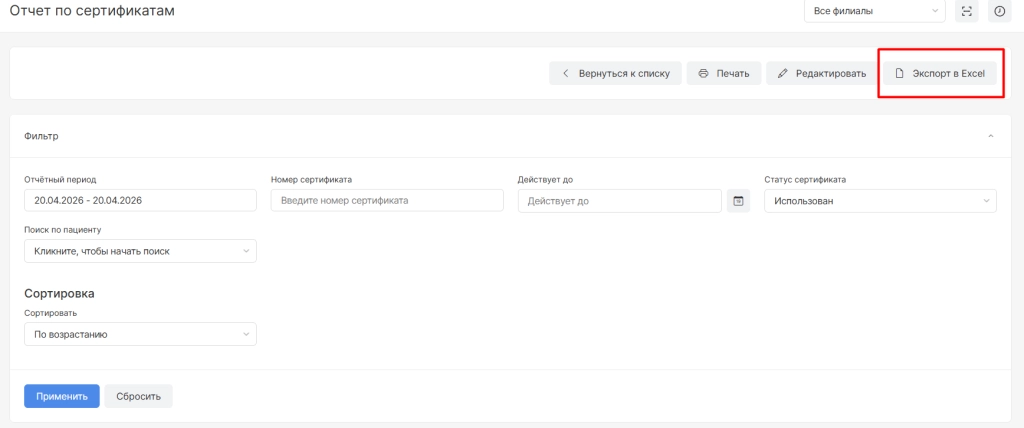Viewport: 1024px width, 428px height.
Task: Click the scan icon beside Все филиалы
Action: [x=966, y=11]
